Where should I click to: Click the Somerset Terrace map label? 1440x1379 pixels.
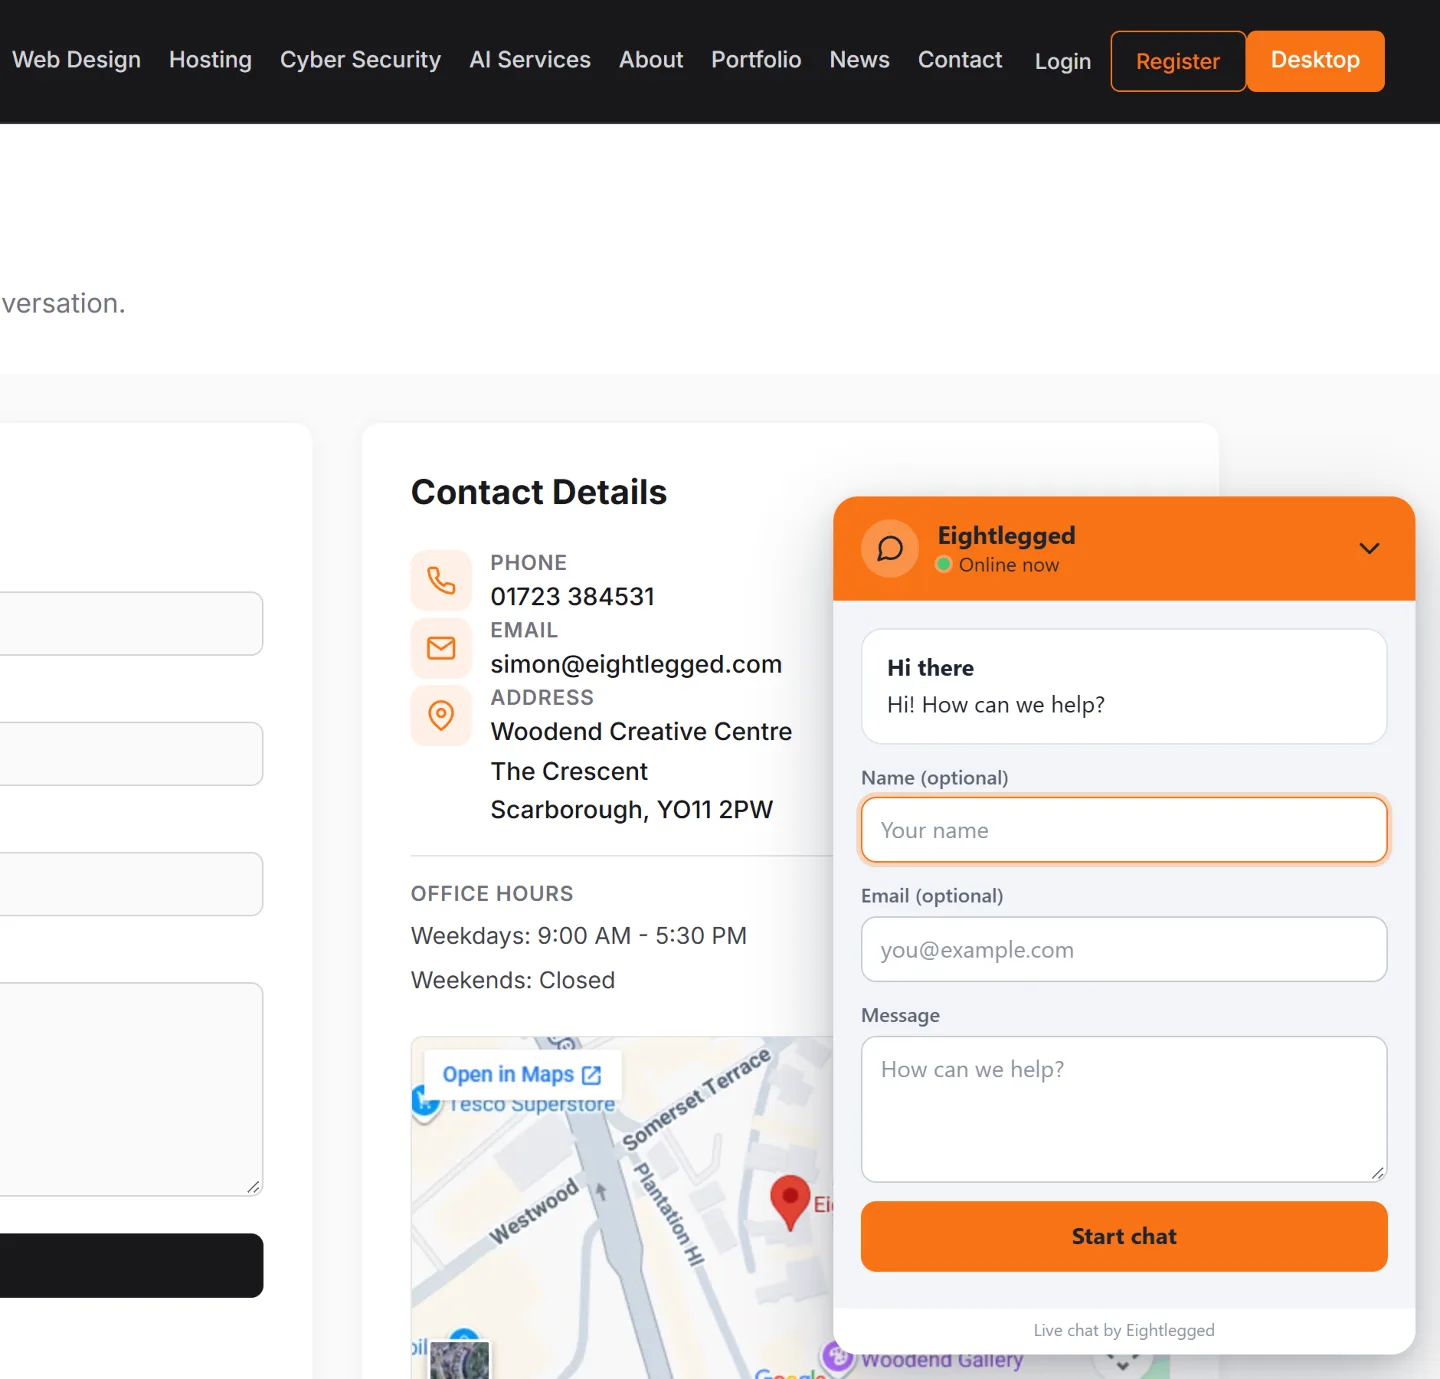coord(696,1099)
